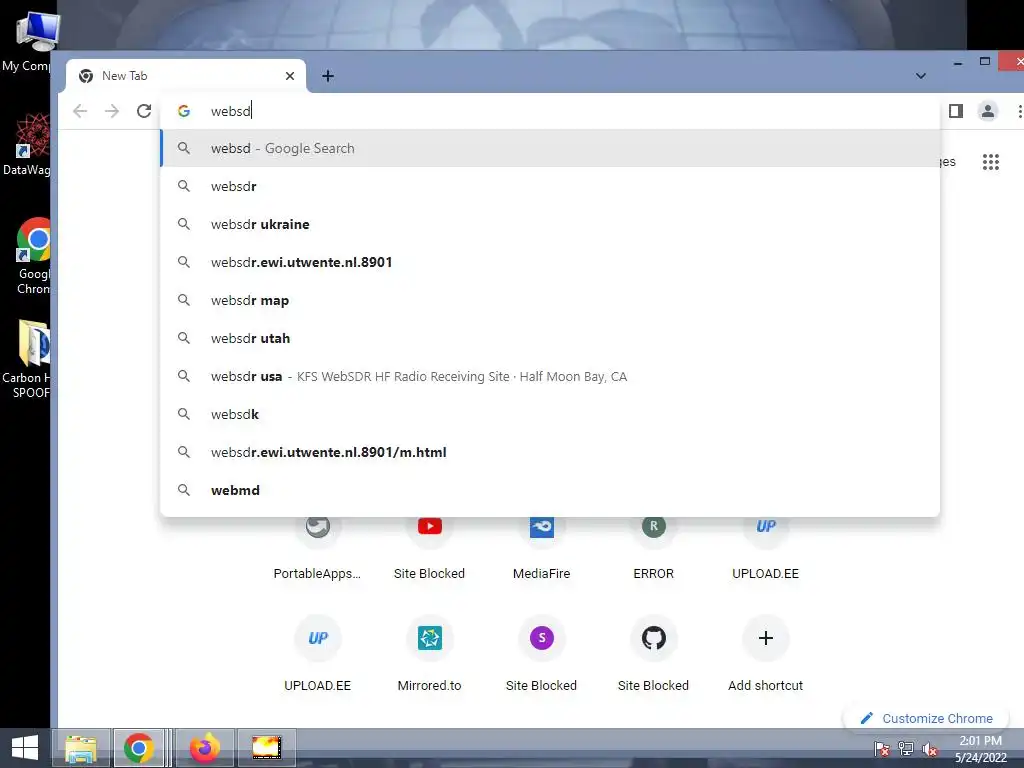Screen dimensions: 1024x768
Task: Click the flag action center tray icon
Action: pyautogui.click(x=882, y=749)
